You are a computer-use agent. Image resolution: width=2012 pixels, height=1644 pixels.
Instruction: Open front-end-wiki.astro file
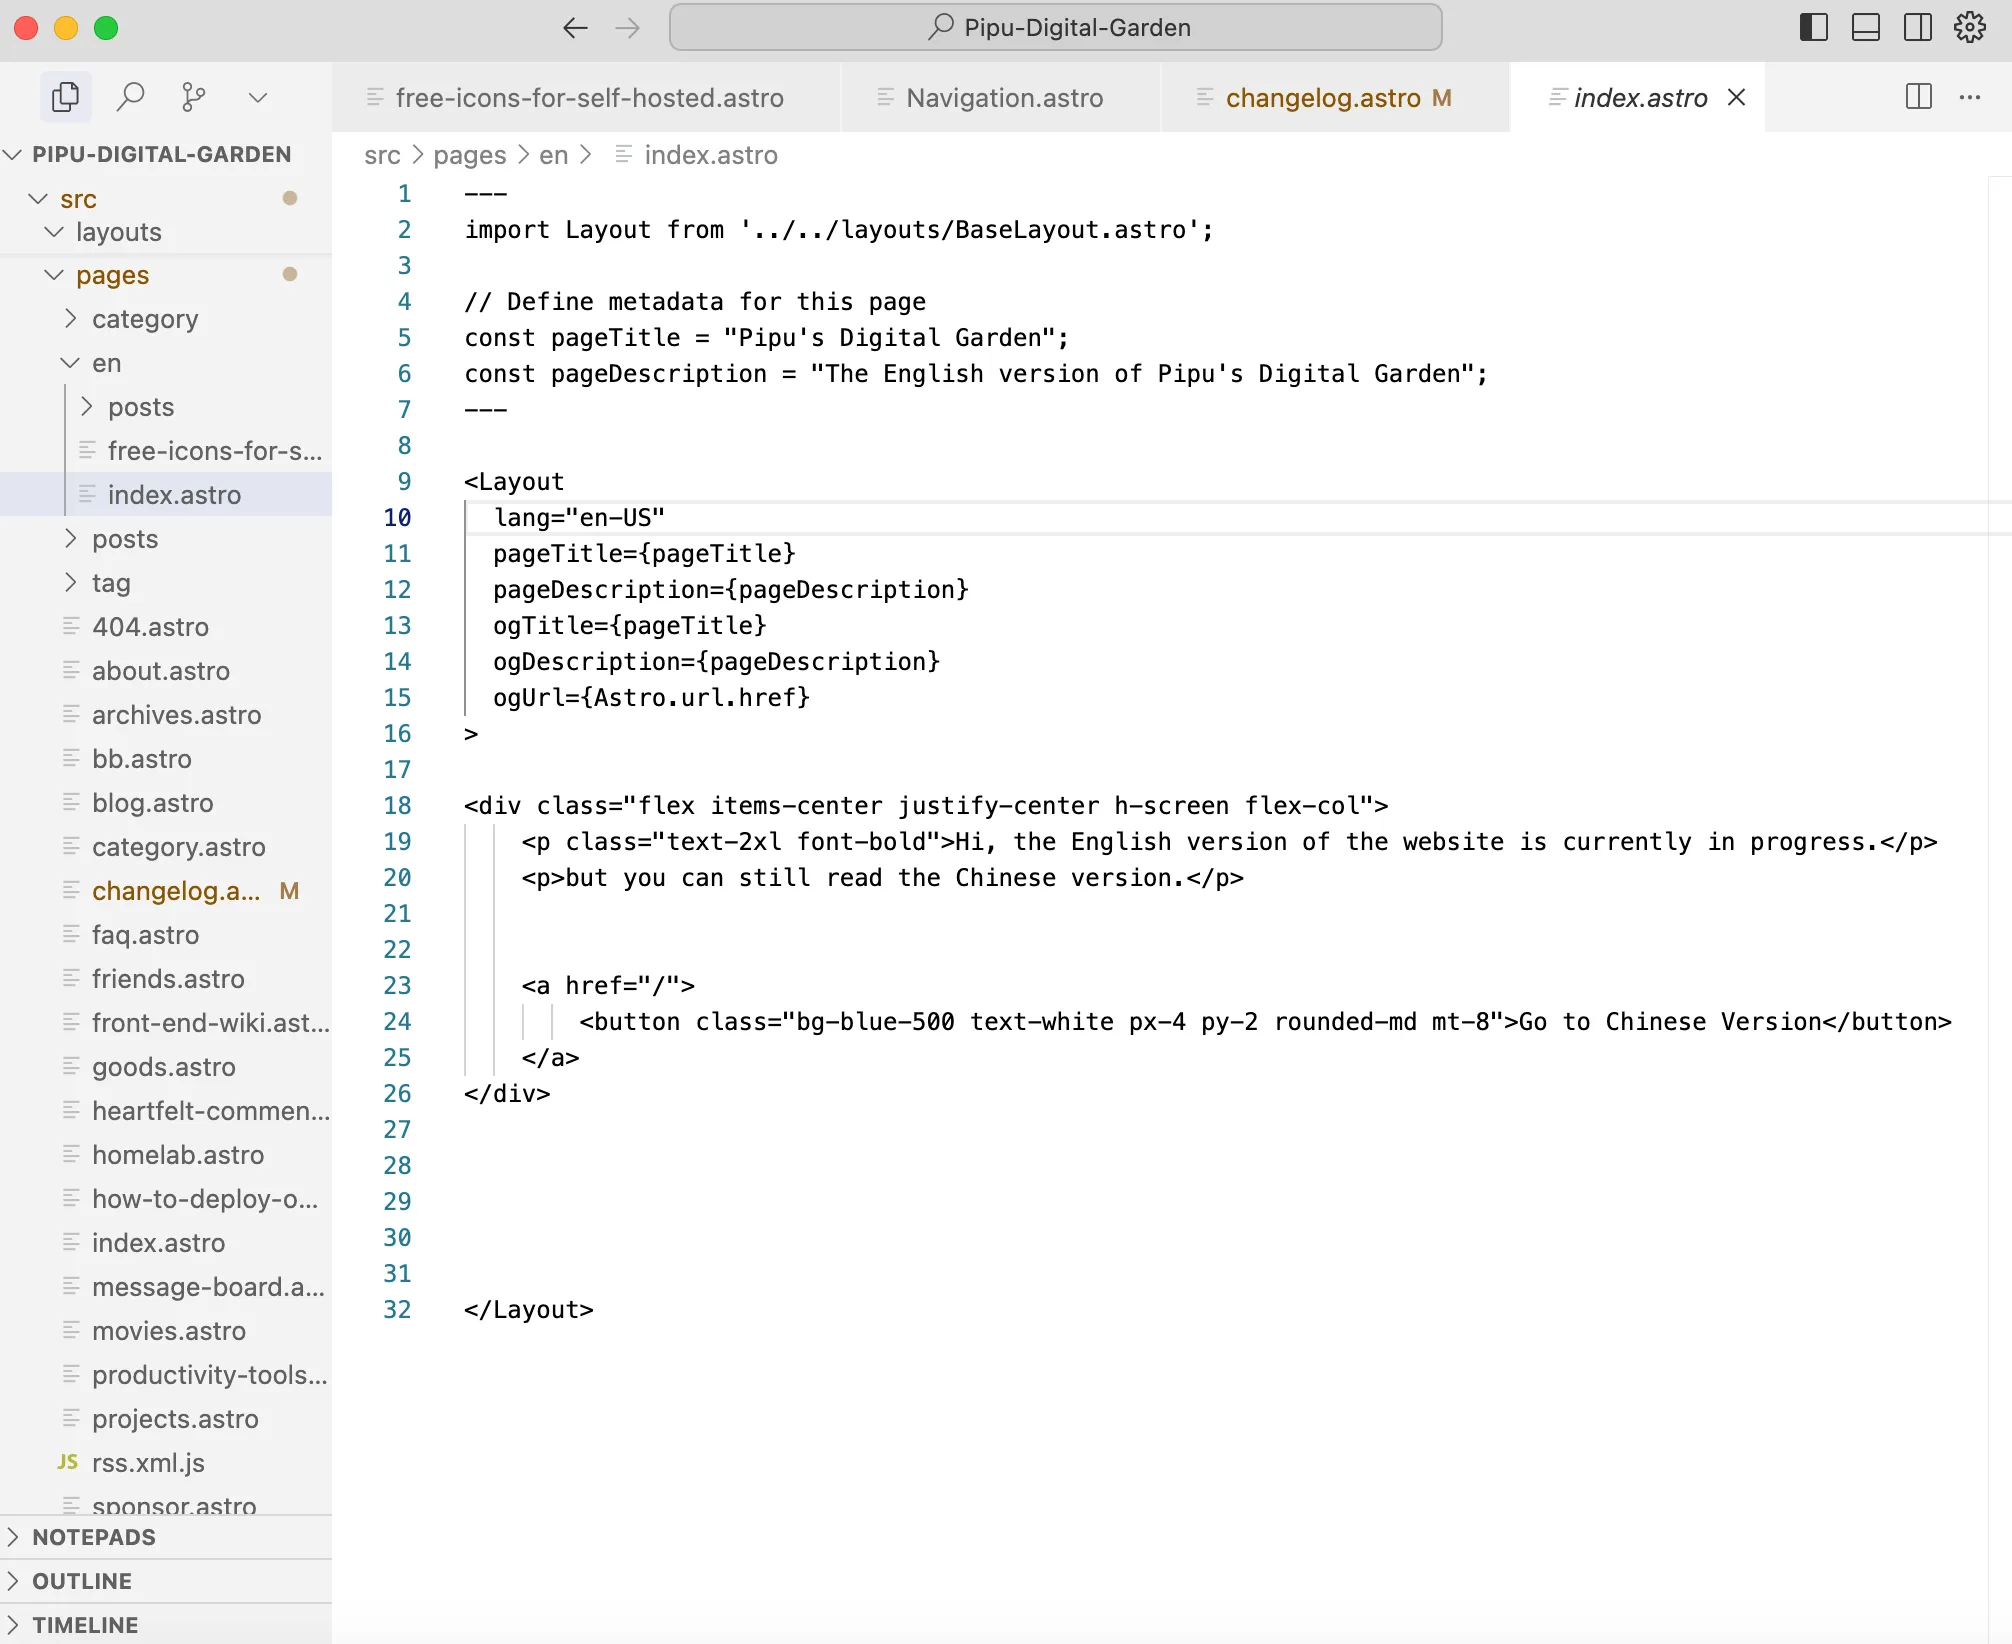tap(166, 1023)
